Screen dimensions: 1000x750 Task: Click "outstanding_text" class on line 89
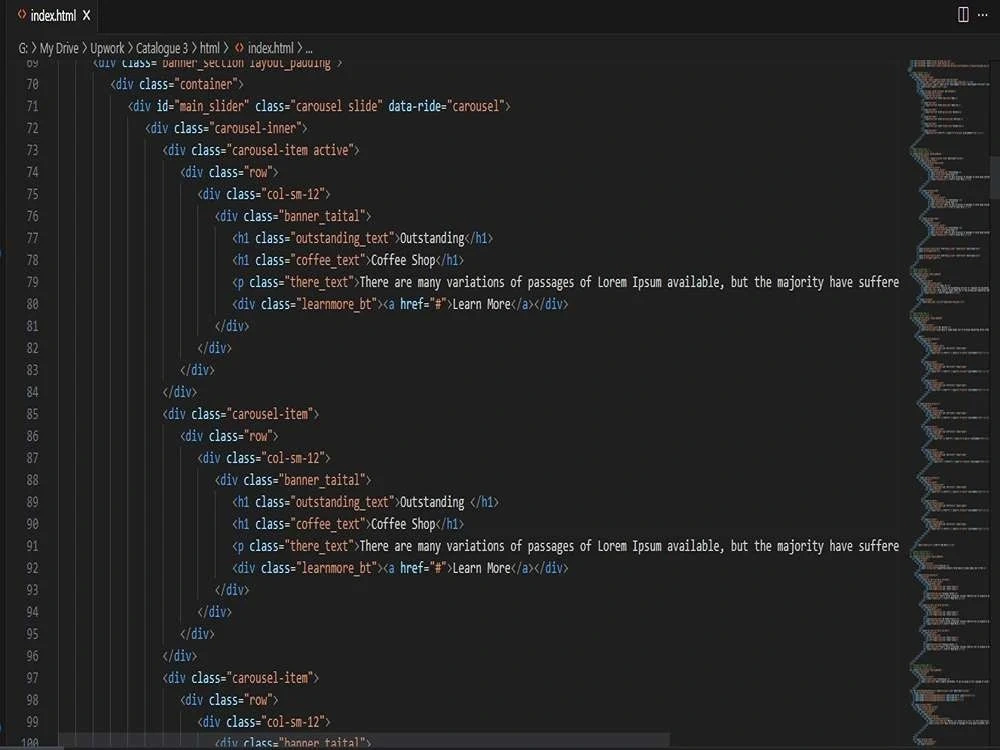click(x=342, y=503)
